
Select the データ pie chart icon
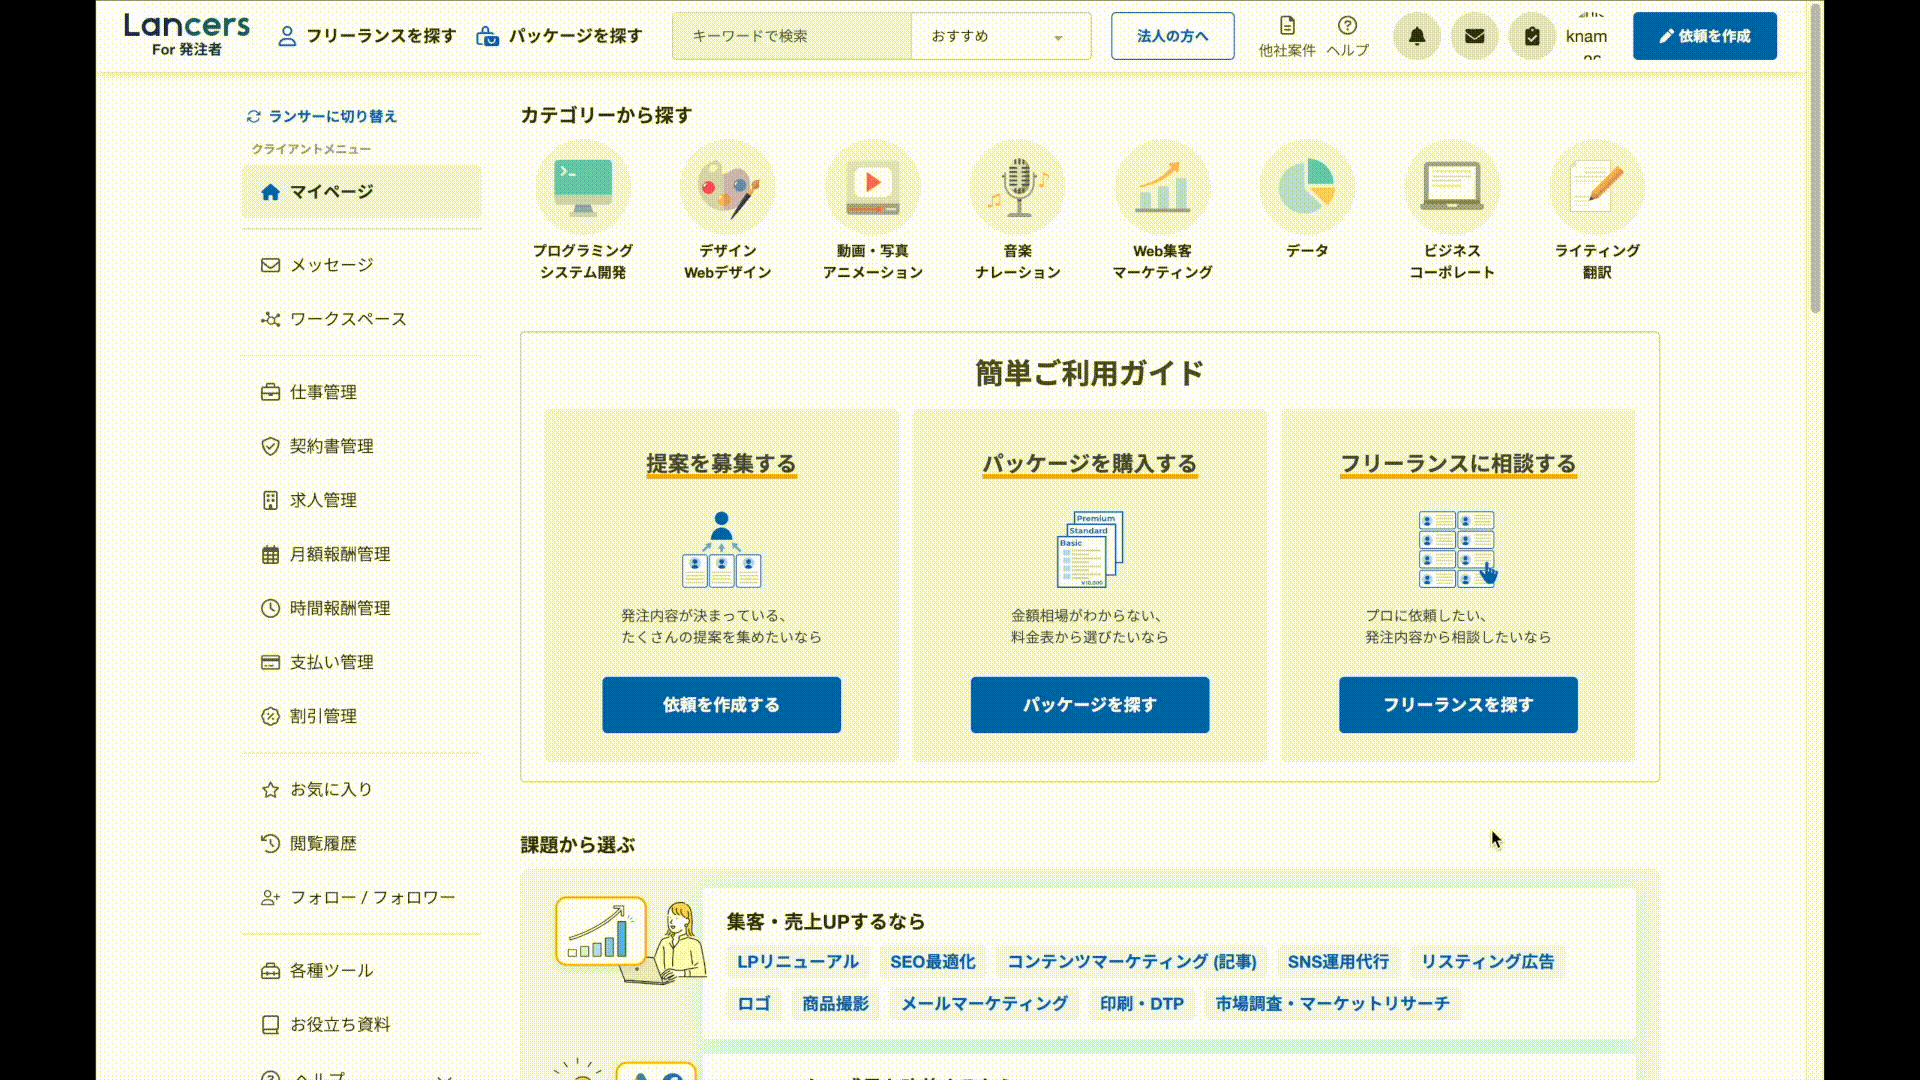pos(1307,188)
